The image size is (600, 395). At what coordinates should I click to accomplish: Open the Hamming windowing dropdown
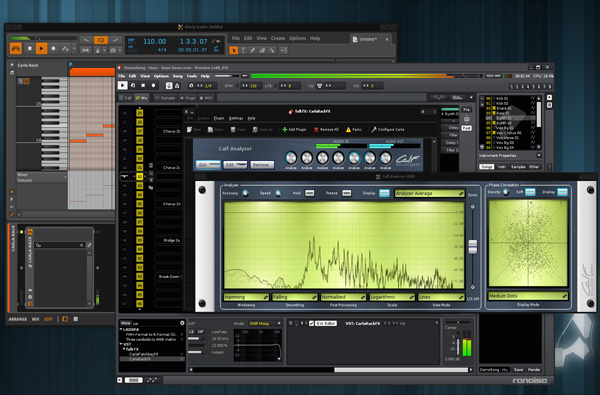pos(246,297)
